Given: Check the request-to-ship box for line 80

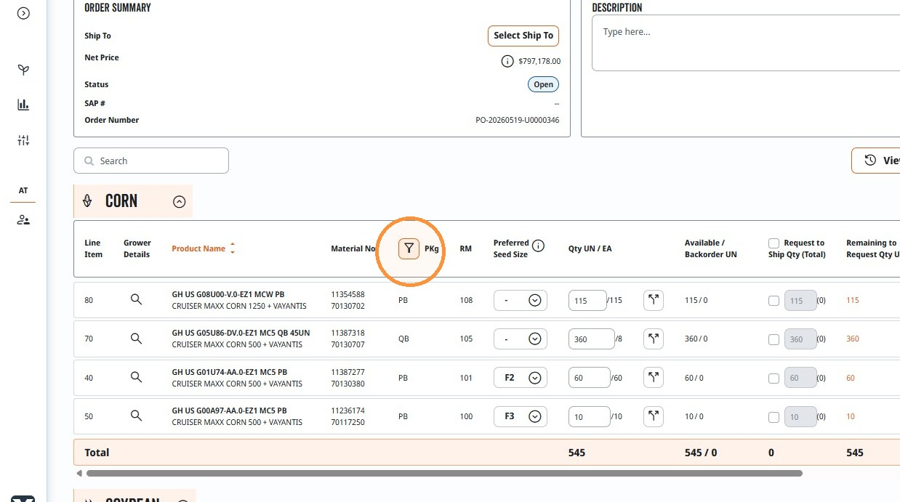Looking at the screenshot, I should tap(774, 301).
